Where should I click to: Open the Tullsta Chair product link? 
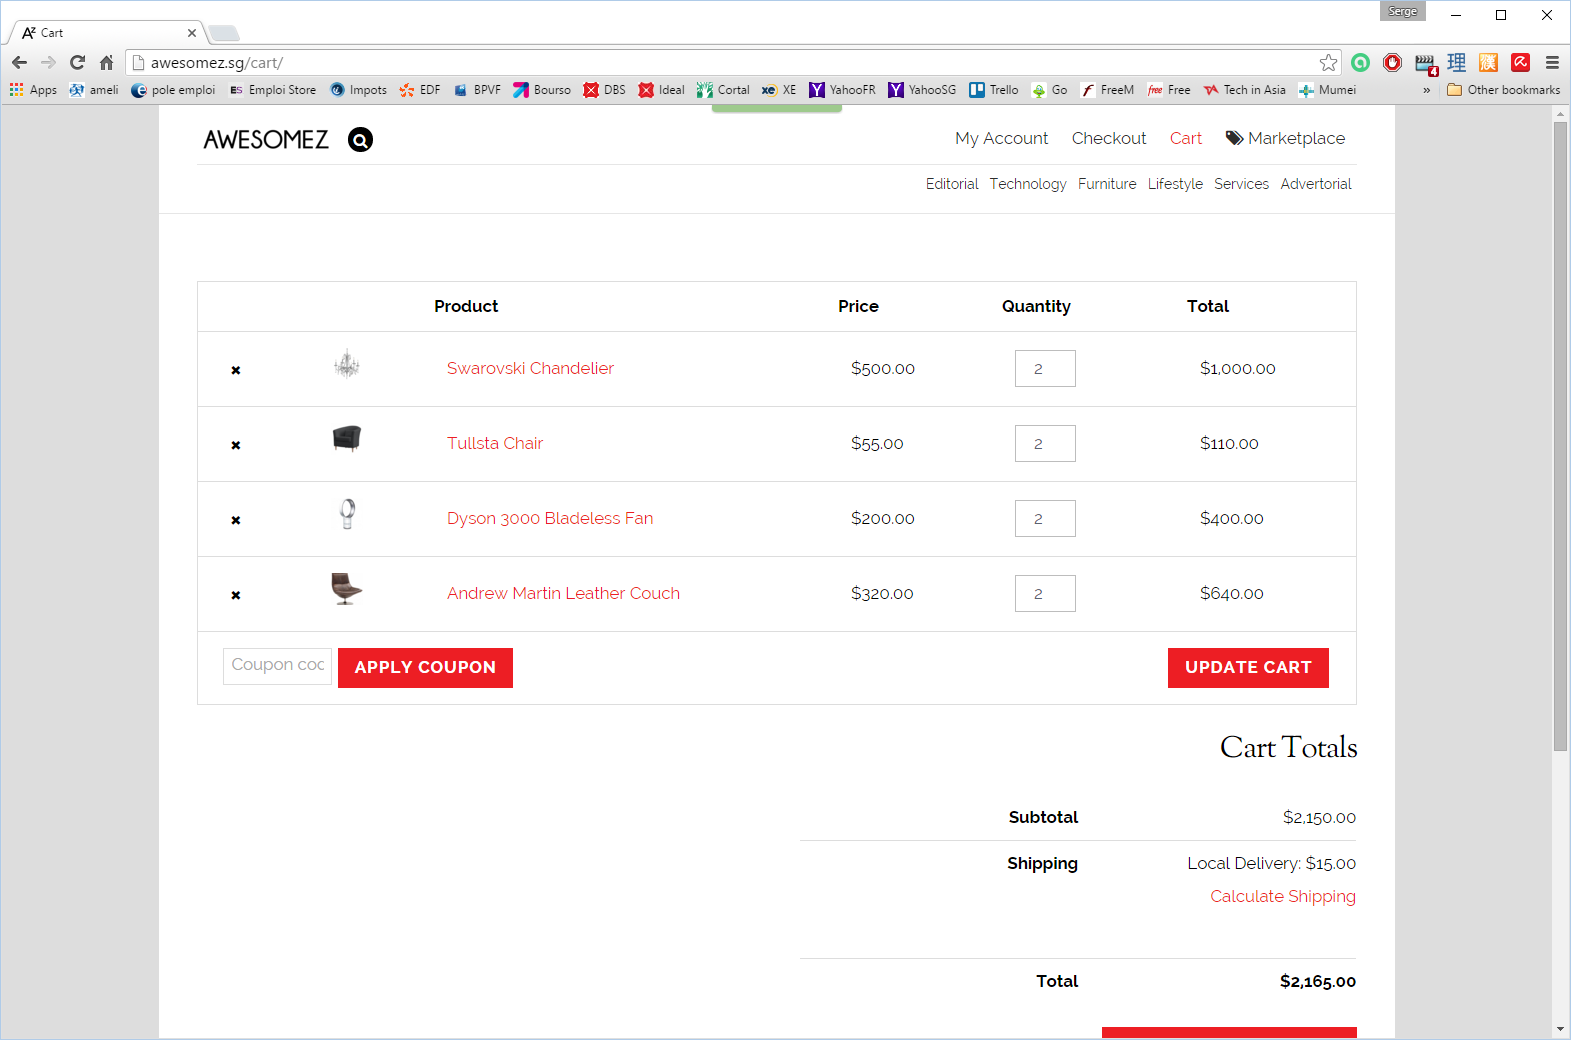[495, 443]
